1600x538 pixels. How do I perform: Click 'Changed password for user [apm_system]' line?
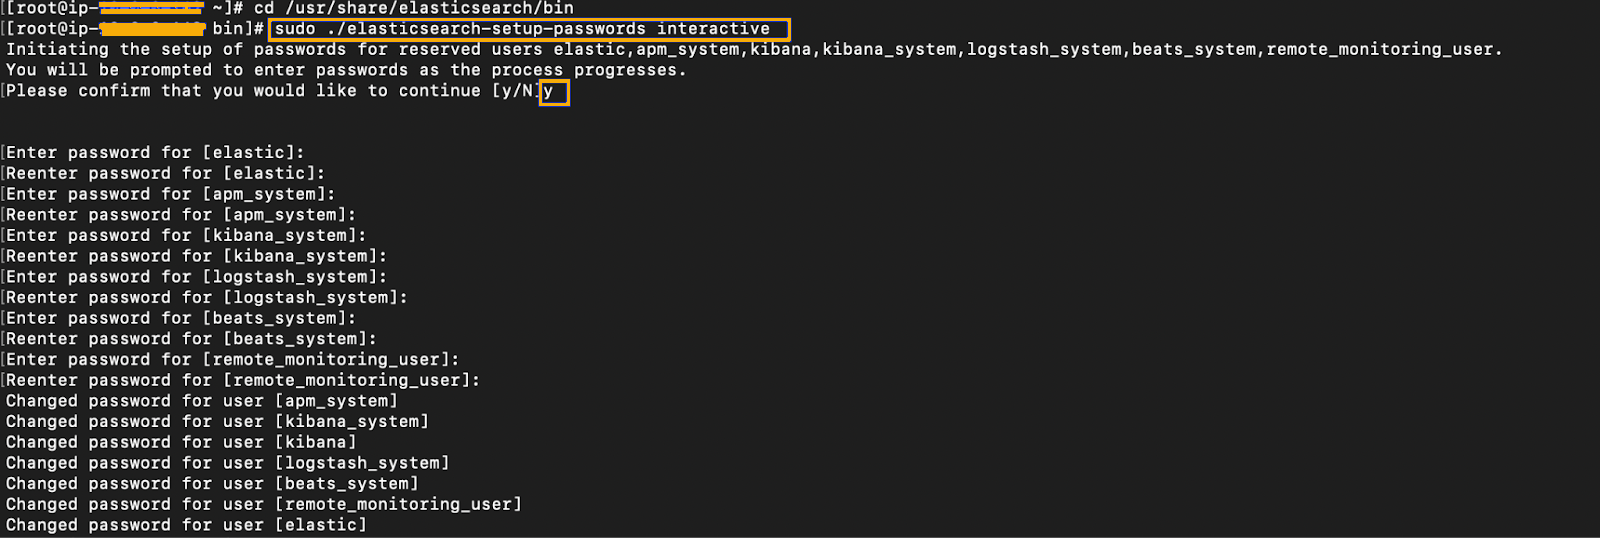(x=202, y=402)
